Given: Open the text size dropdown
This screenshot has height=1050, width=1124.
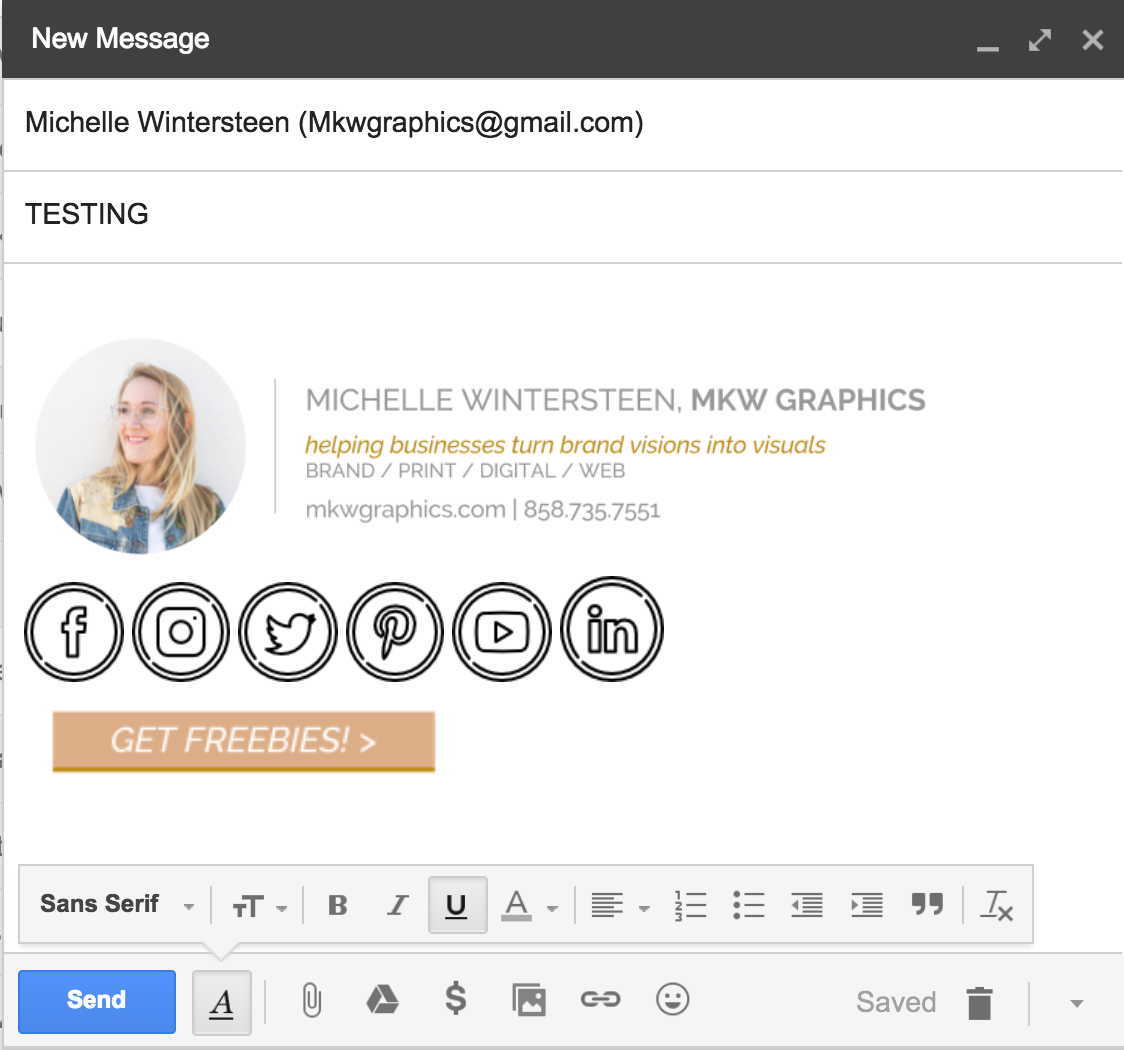Looking at the screenshot, I should (x=259, y=907).
